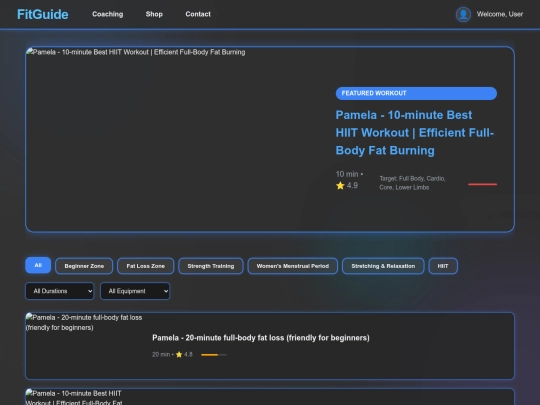Screen dimensions: 540x405
Task: Expand the All Equipment dropdown
Action: pyautogui.click(x=135, y=291)
